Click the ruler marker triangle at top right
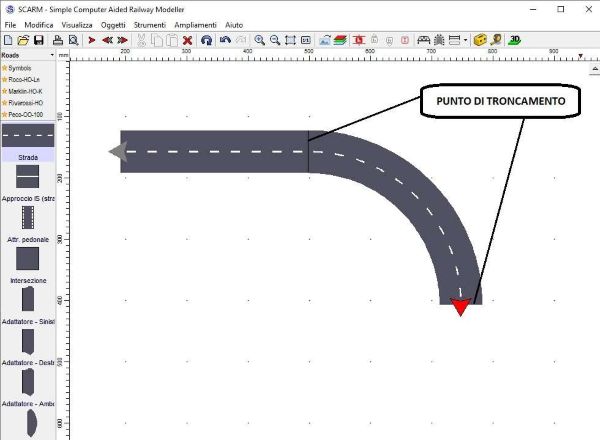Image resolution: width=600 pixels, height=440 pixels. coord(580,56)
